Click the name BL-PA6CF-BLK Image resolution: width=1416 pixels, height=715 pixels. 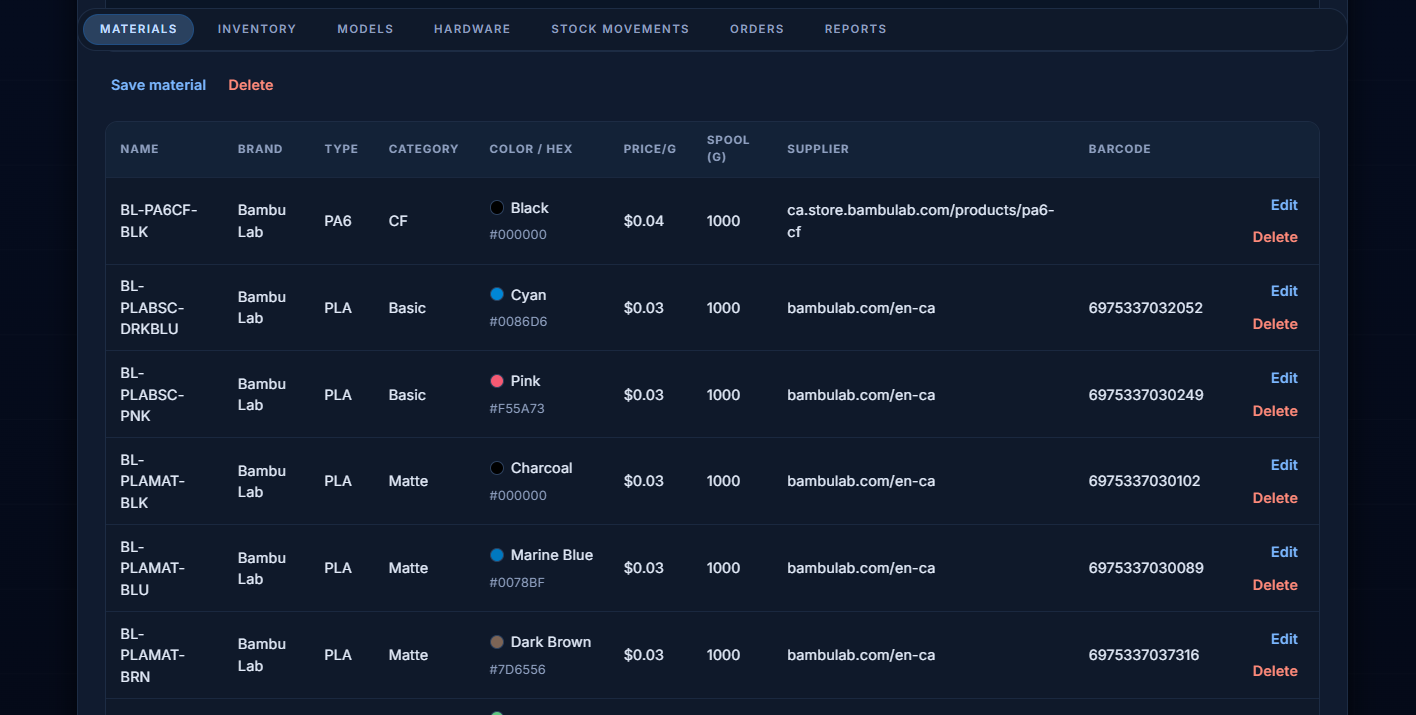pos(159,221)
